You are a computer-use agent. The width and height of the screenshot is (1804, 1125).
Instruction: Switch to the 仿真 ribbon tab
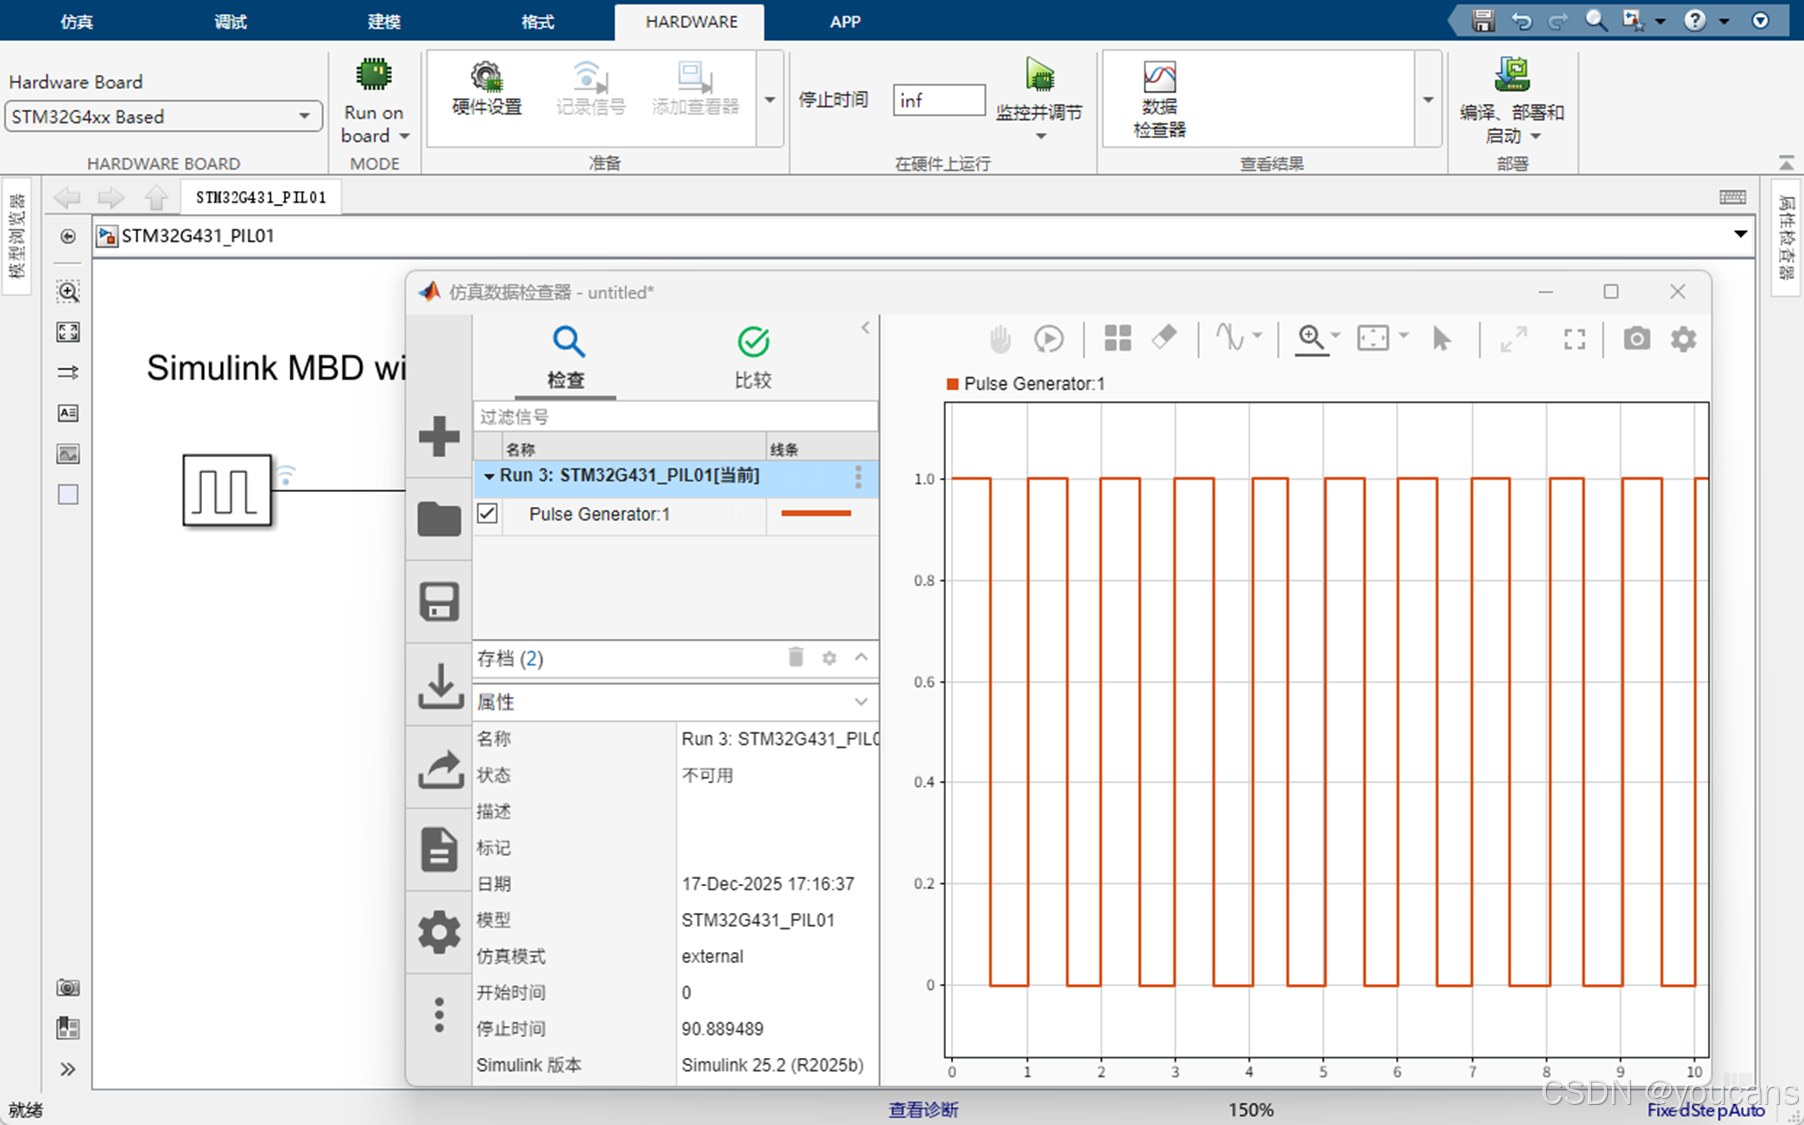point(77,21)
